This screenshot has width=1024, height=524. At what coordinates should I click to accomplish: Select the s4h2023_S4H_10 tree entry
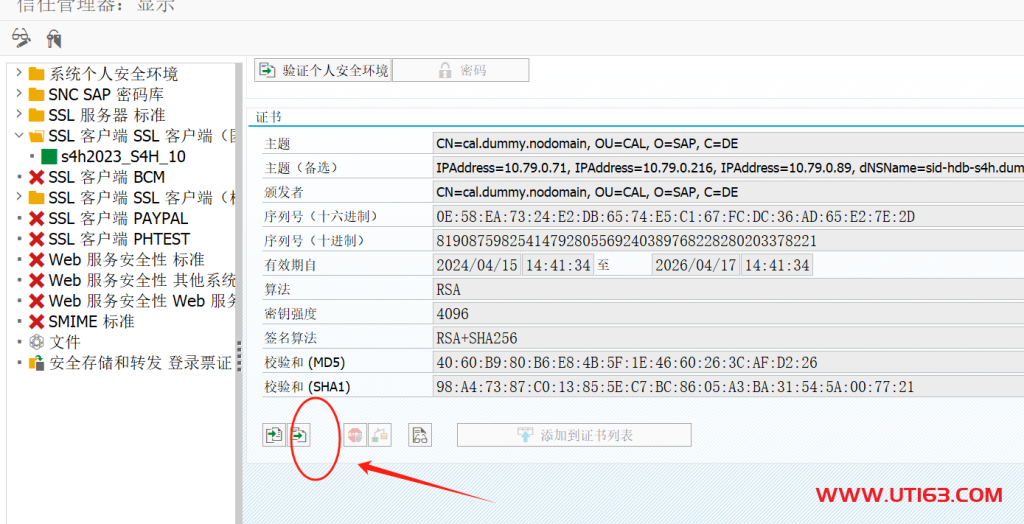pos(123,157)
